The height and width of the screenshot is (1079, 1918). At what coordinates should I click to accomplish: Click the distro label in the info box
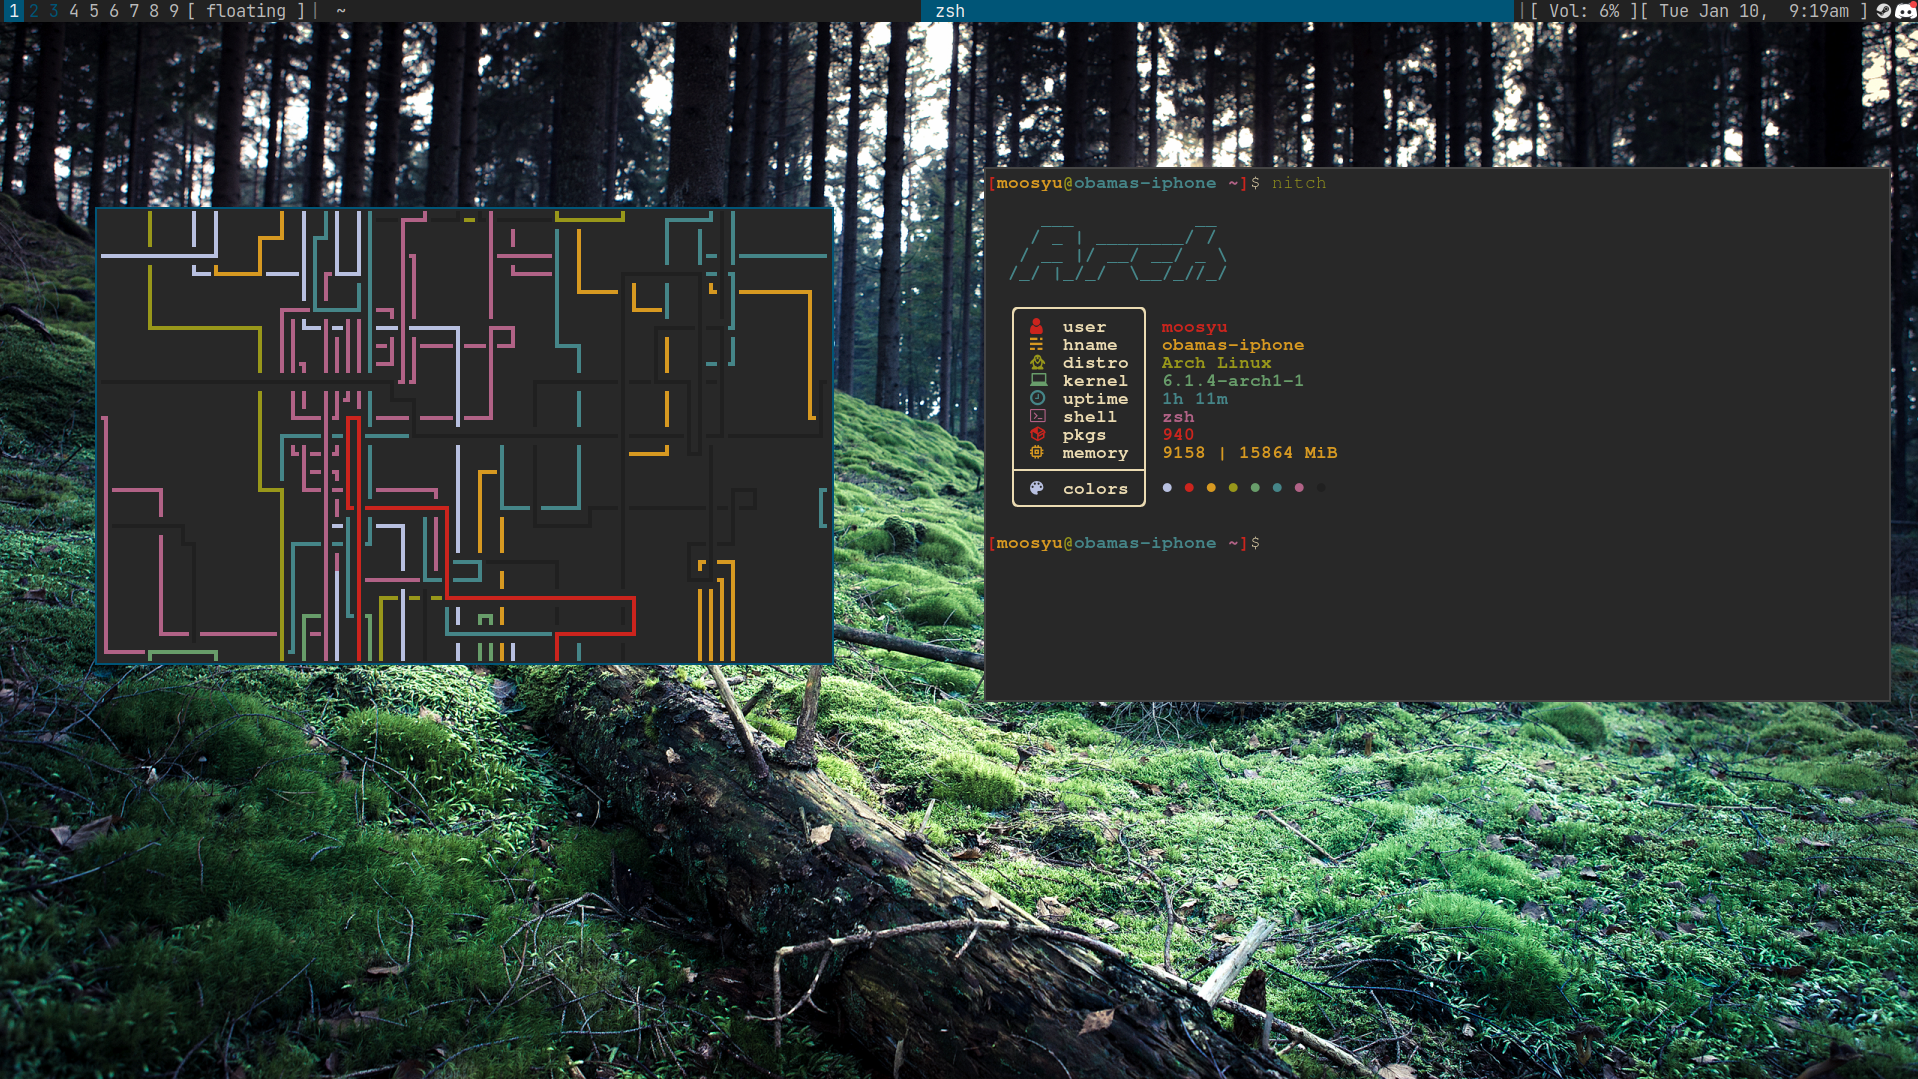[x=1095, y=363]
